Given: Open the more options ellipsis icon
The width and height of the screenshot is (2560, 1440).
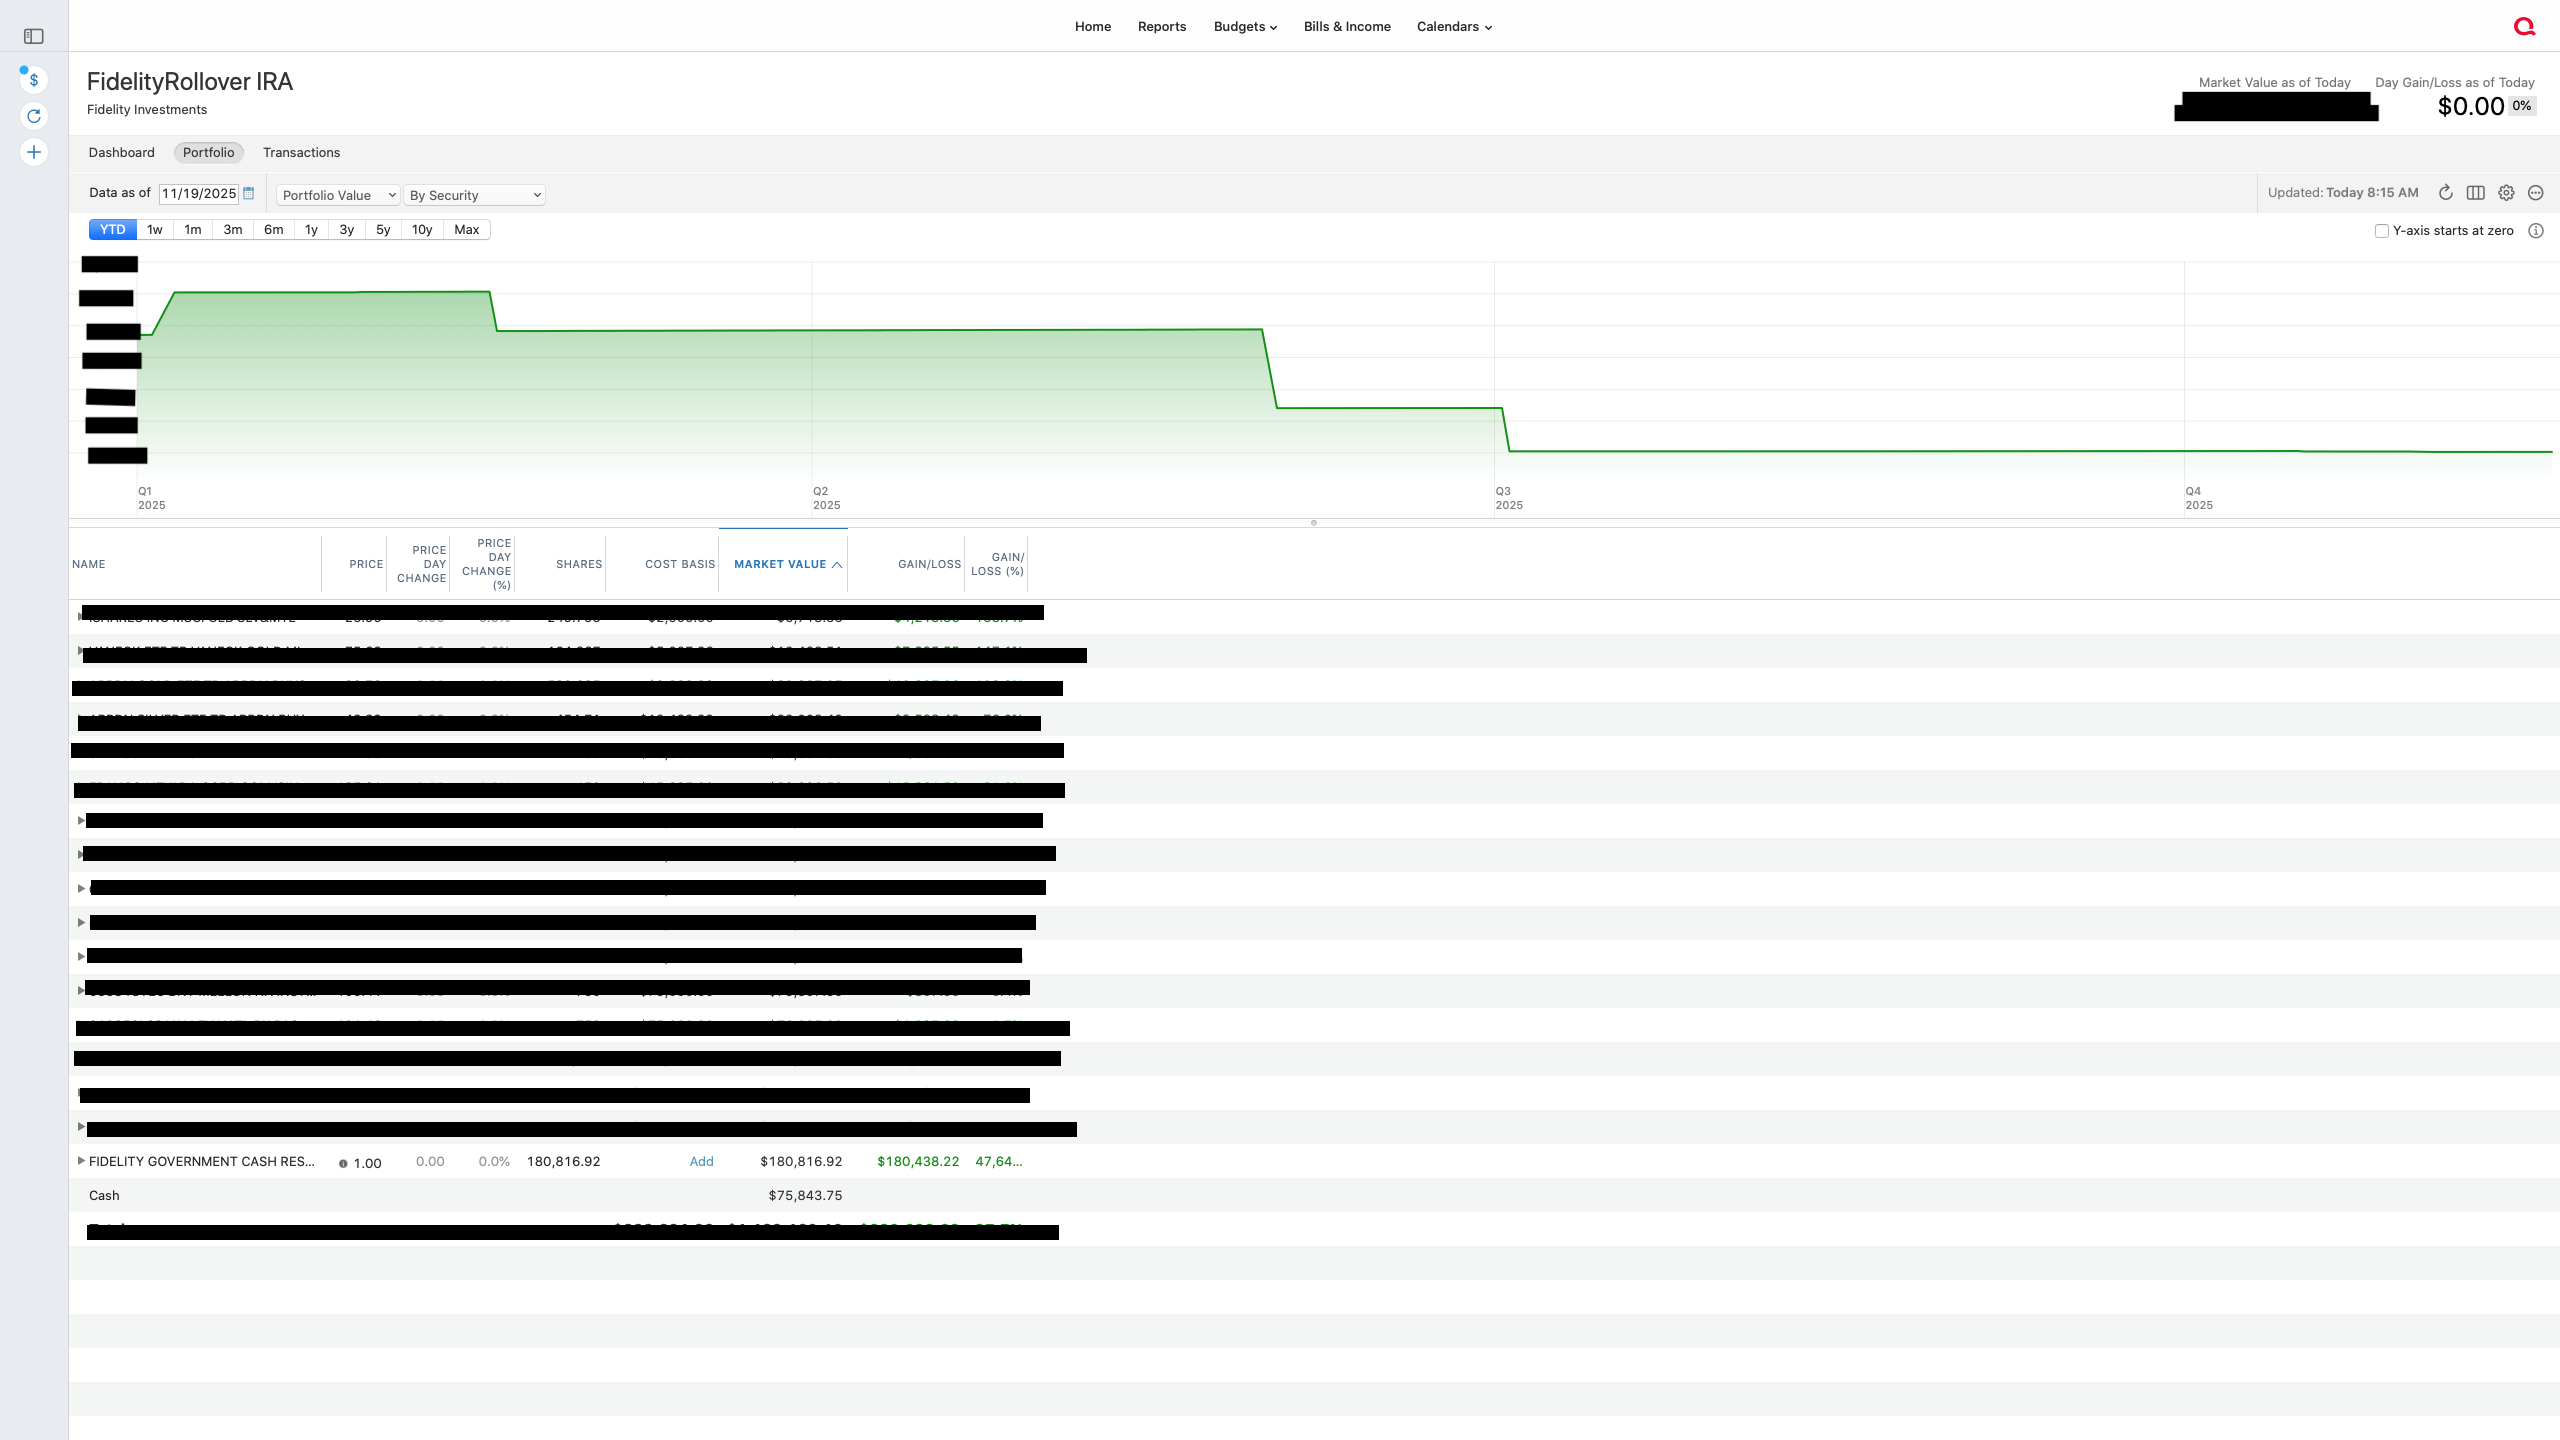Looking at the screenshot, I should click(2536, 193).
